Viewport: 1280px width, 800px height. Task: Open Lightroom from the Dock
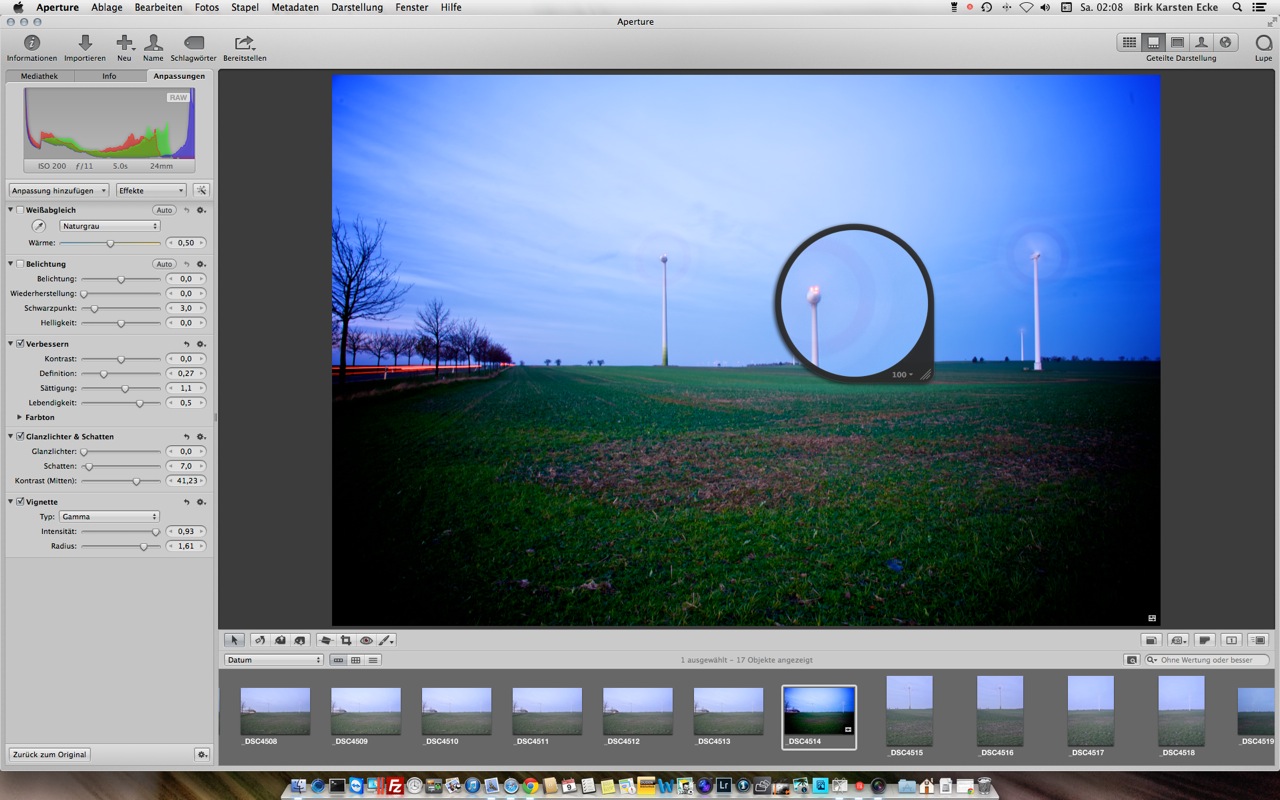(x=724, y=786)
